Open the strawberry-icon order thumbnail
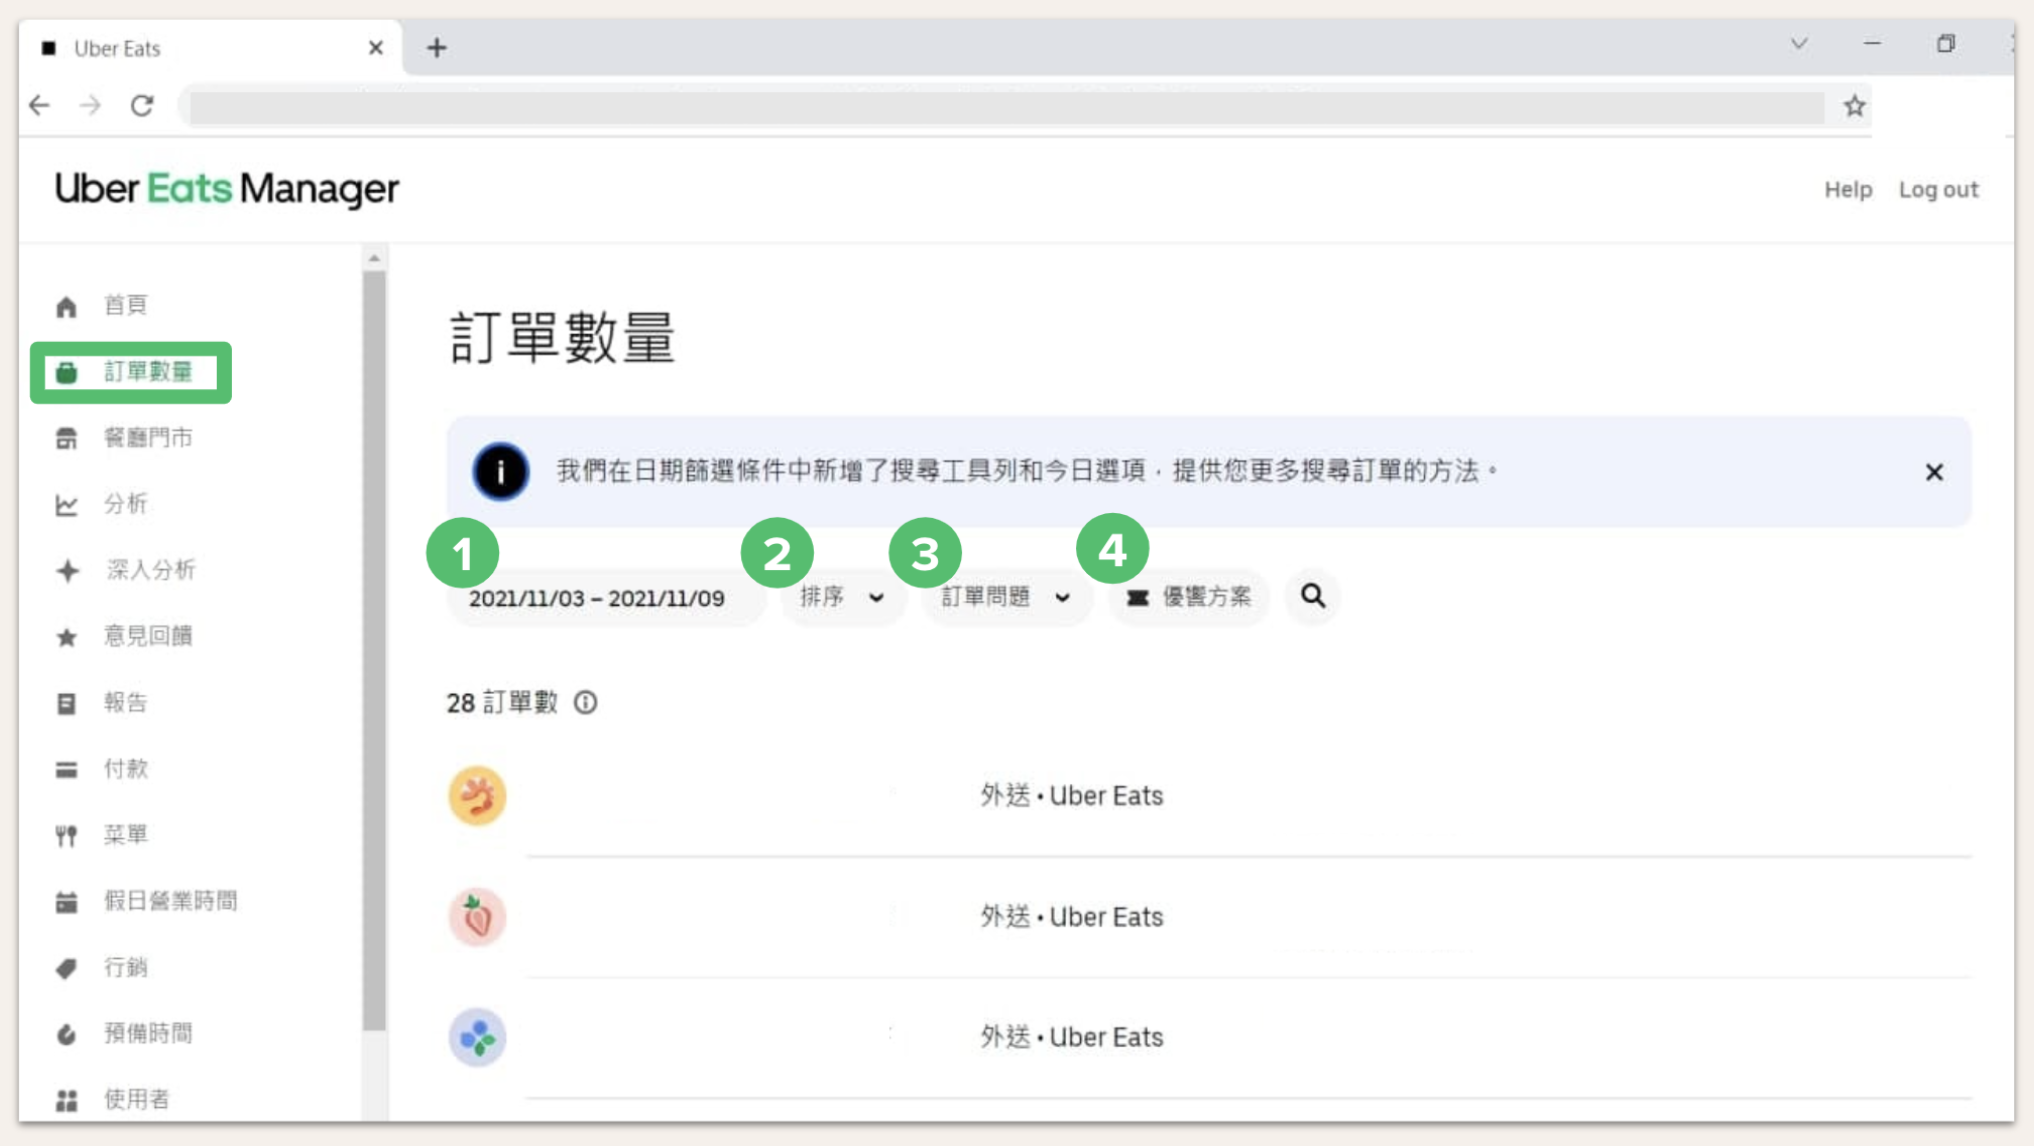The image size is (2034, 1146). pos(477,917)
